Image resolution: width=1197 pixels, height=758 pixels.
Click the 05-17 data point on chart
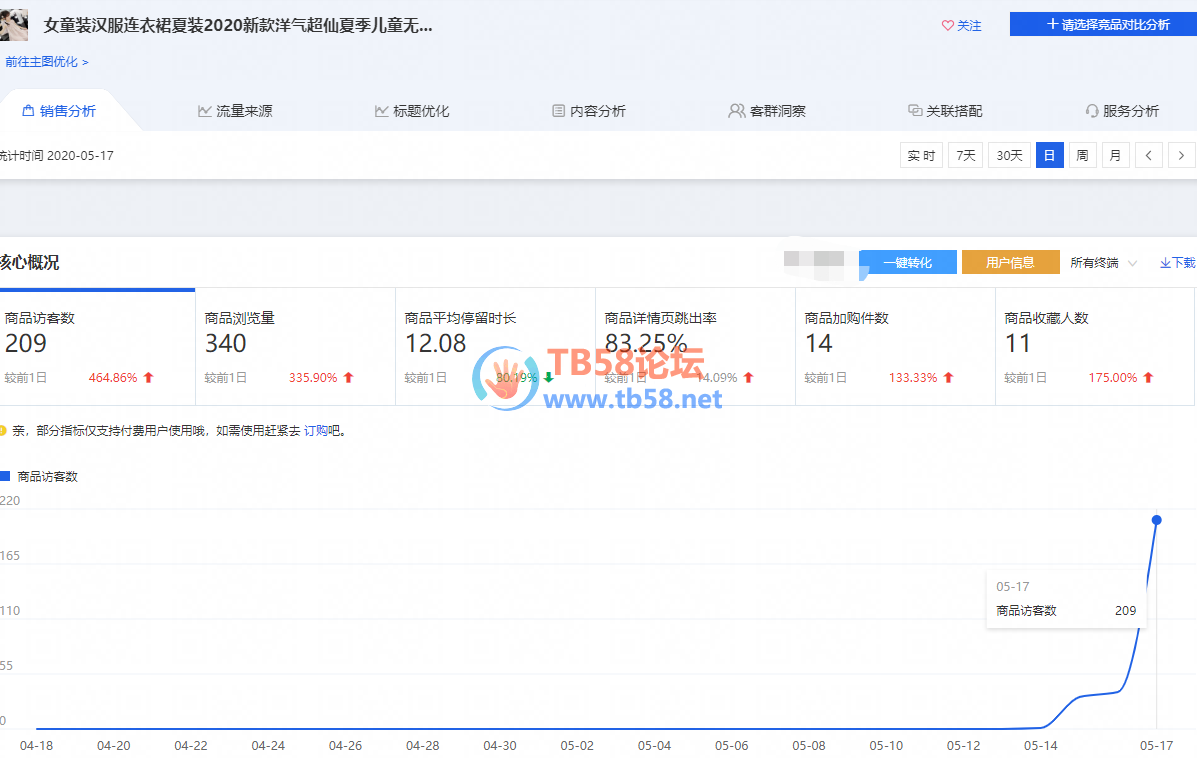tap(1157, 520)
